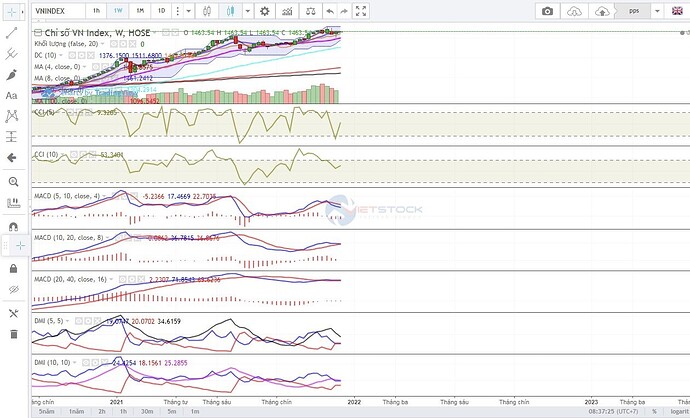
Task: Open chart settings gear icon
Action: [x=264, y=11]
